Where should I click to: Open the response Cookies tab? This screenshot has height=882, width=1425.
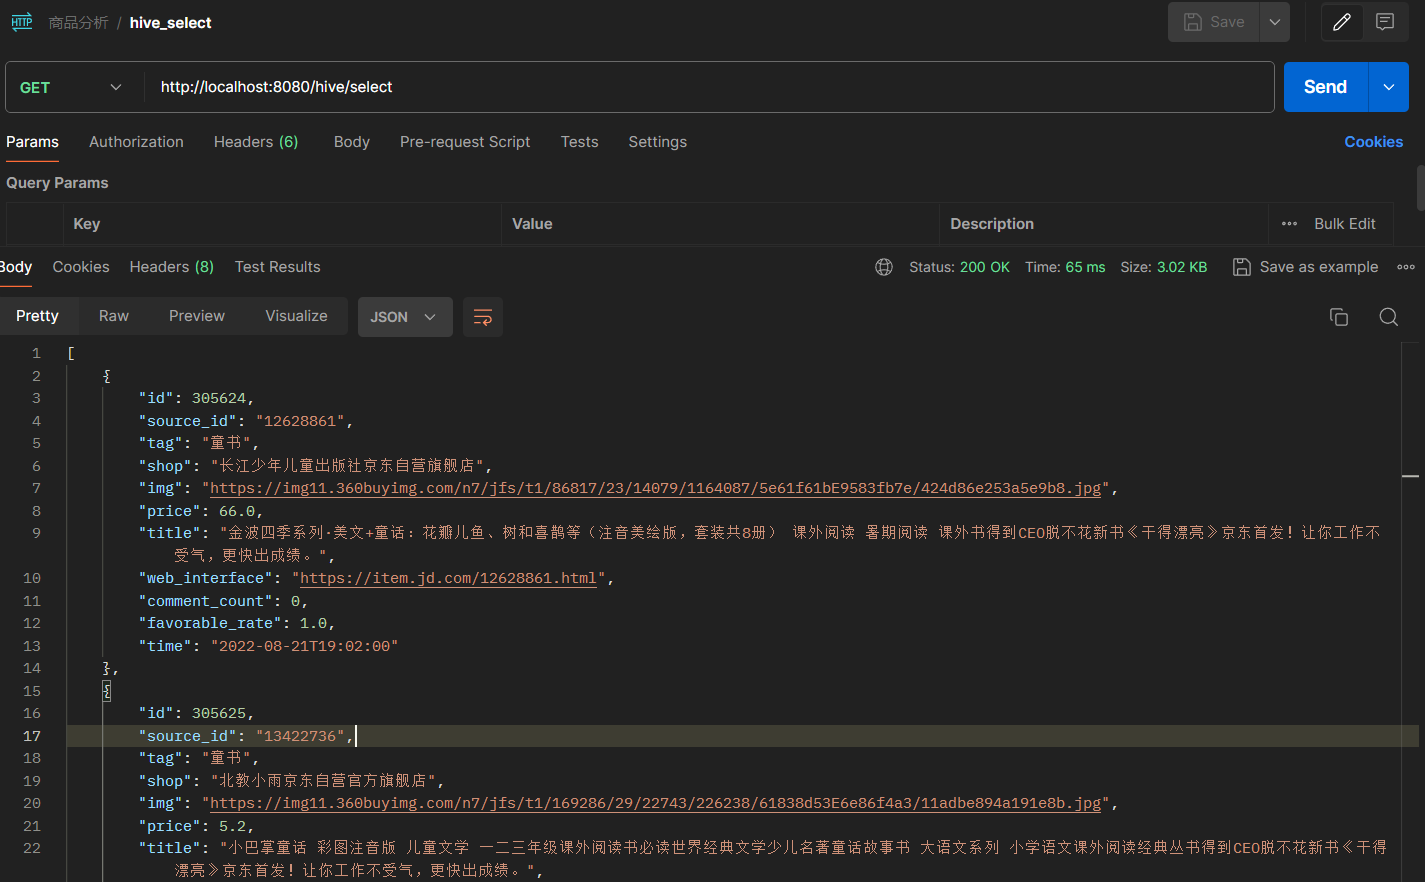[81, 267]
